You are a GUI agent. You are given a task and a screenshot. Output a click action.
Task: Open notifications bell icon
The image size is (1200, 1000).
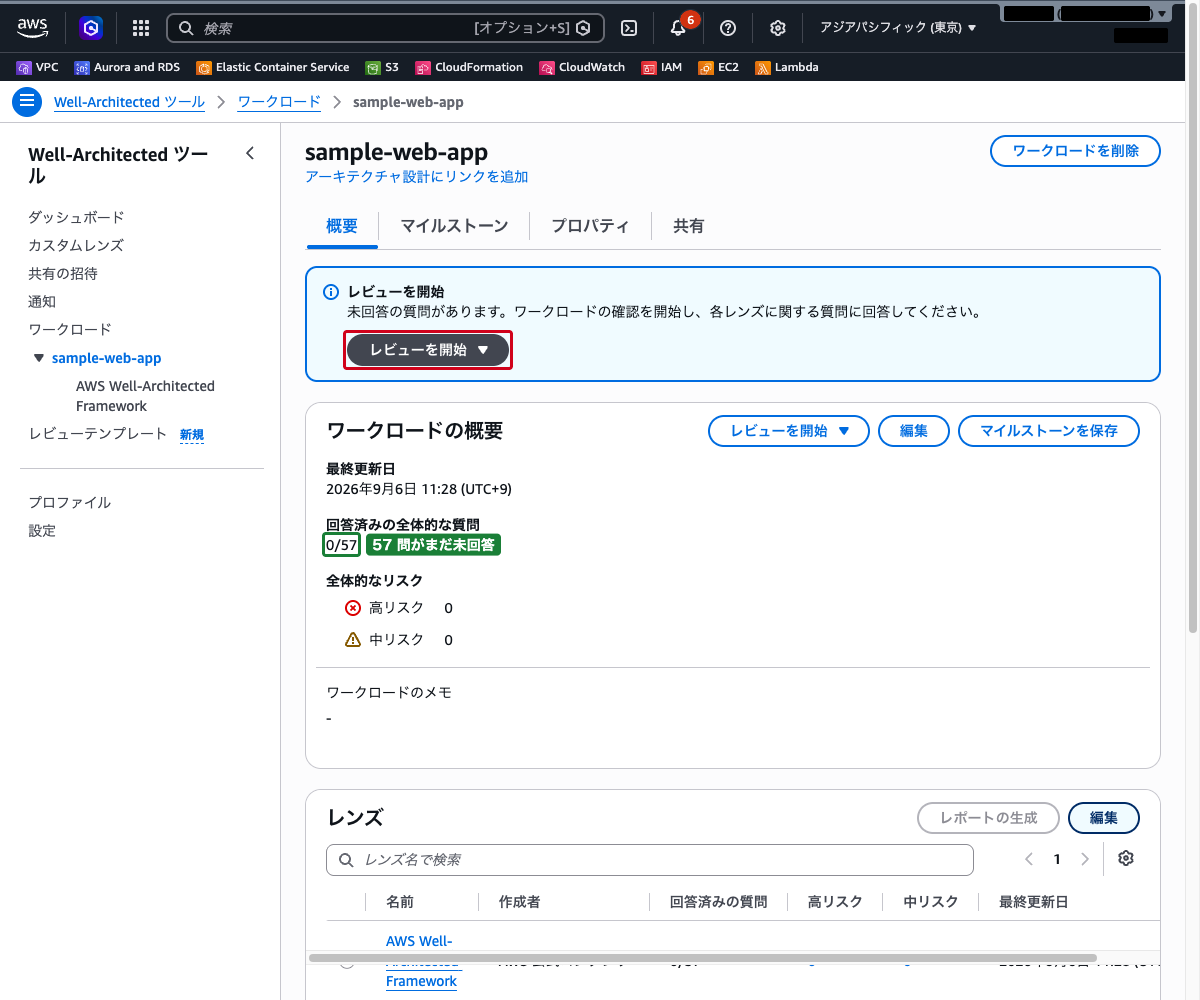point(678,28)
